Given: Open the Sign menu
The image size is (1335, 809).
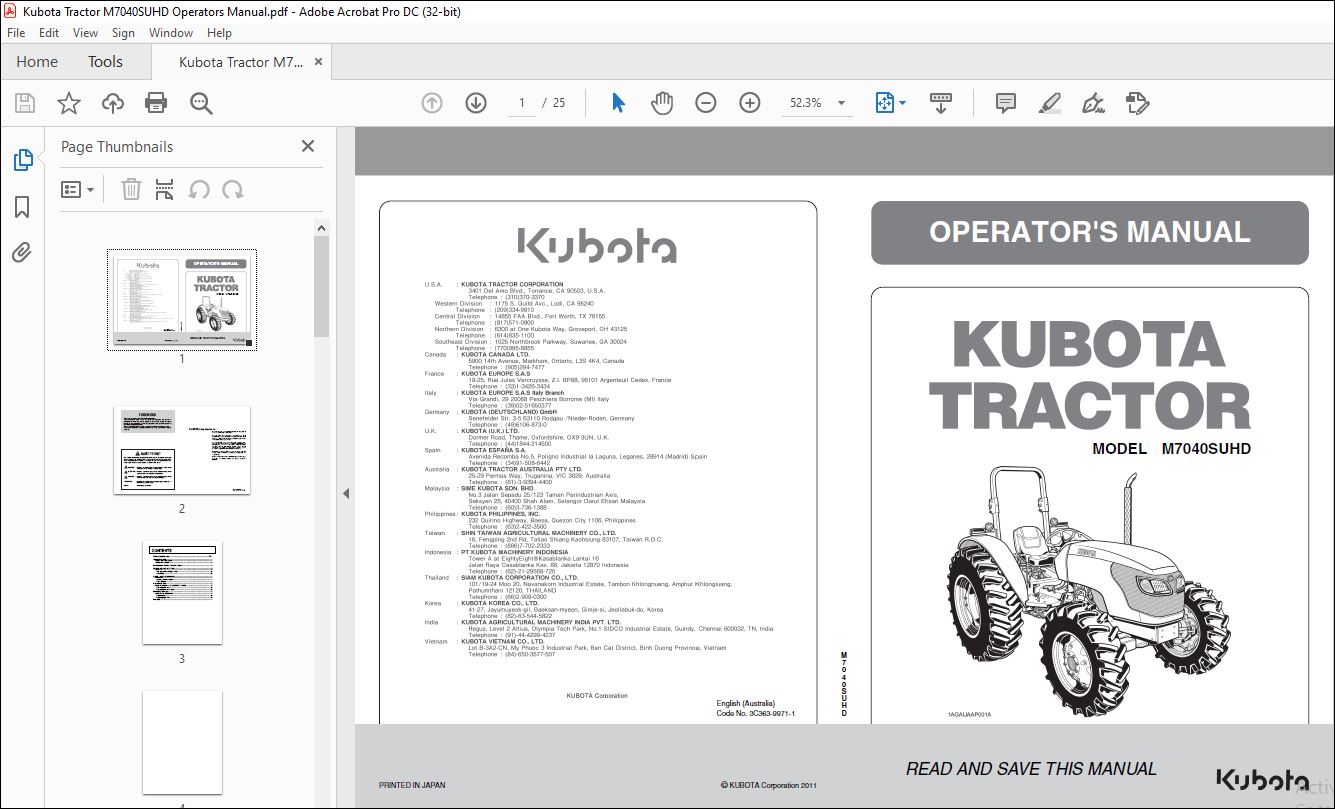Looking at the screenshot, I should pyautogui.click(x=123, y=33).
